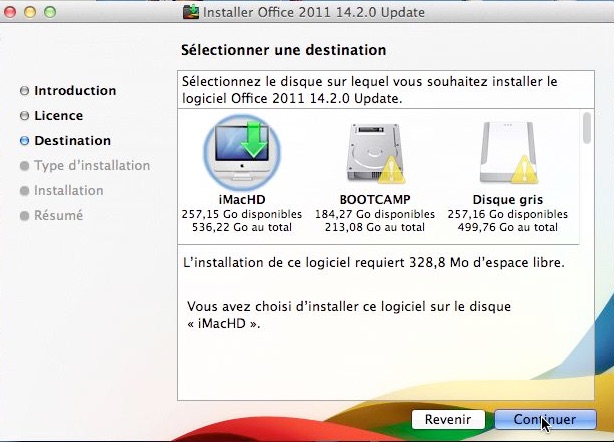Click the BOOTCAMP disk name label

(375, 200)
